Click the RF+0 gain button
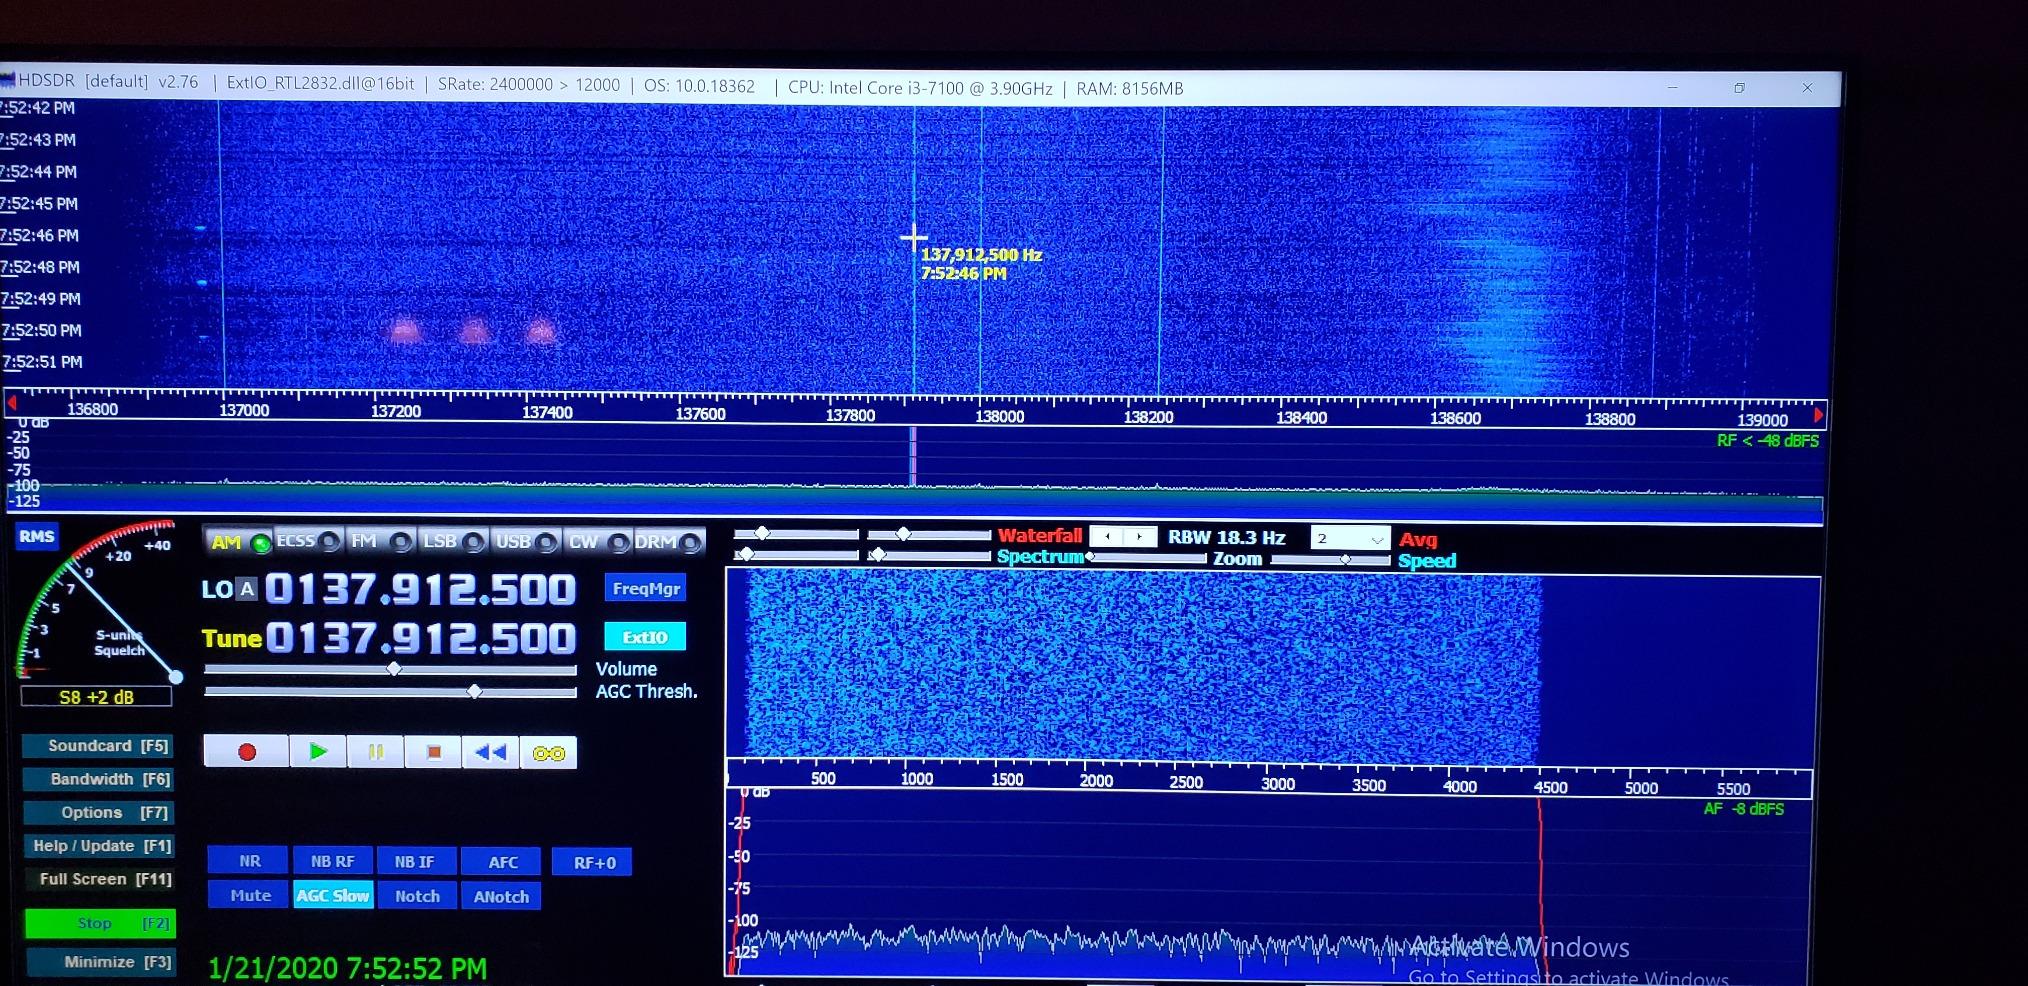Viewport: 2028px width, 986px height. coord(594,862)
